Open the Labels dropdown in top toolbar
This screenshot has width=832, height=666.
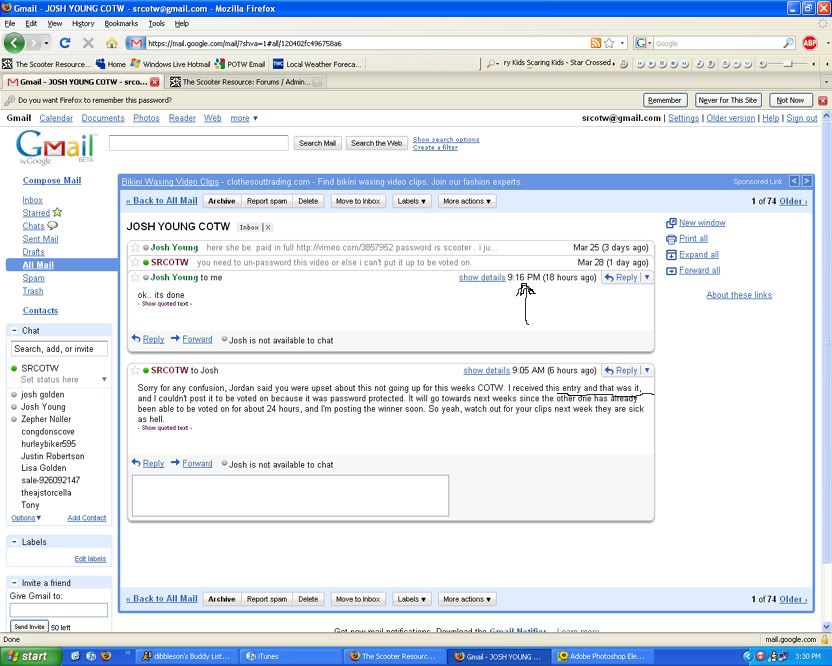coord(411,201)
